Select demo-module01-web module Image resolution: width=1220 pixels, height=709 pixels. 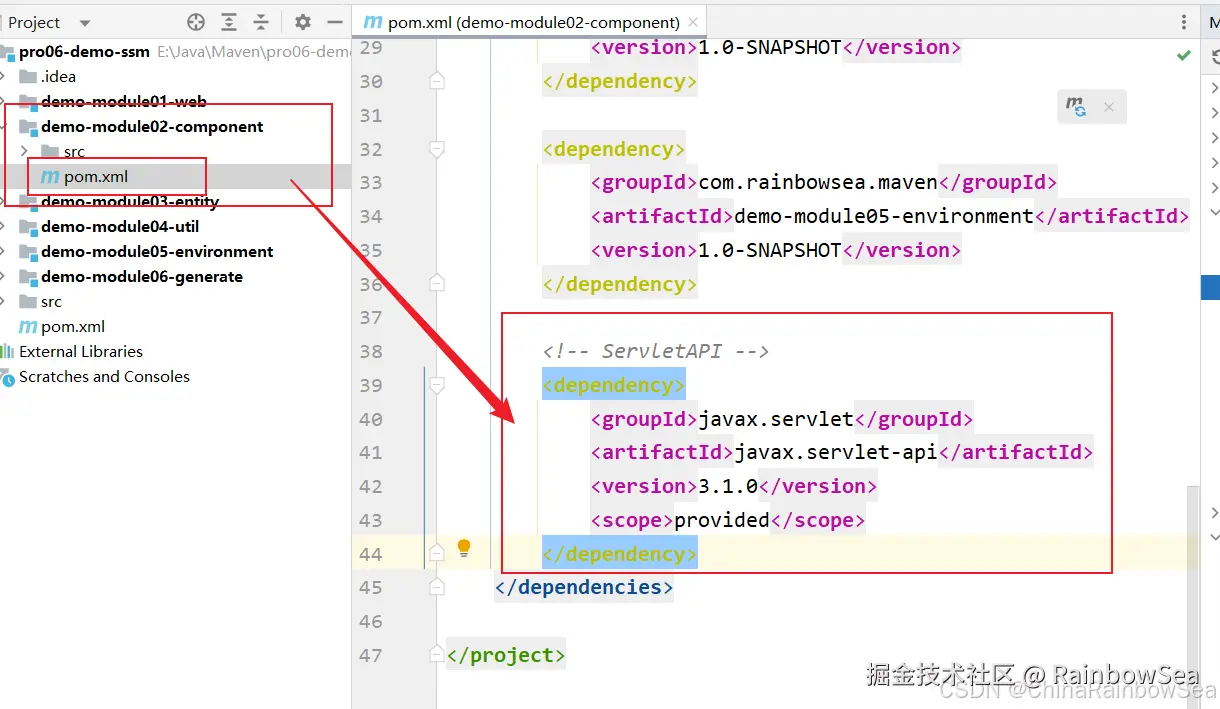pos(124,101)
